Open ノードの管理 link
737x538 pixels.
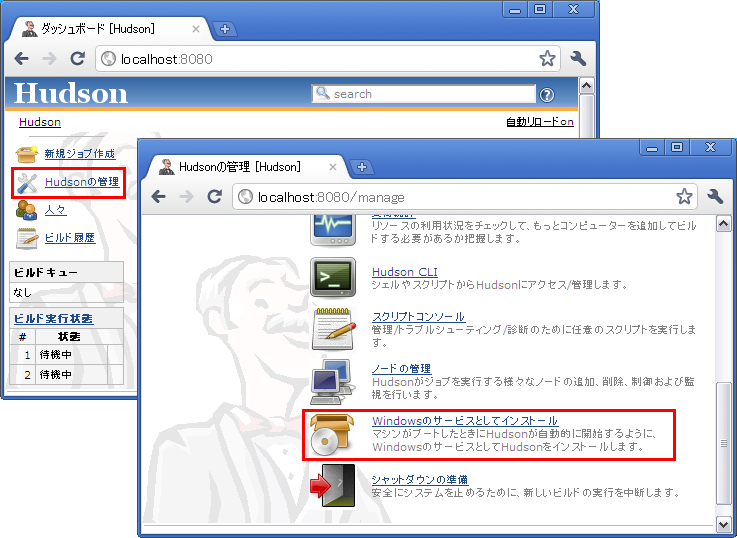[x=401, y=369]
